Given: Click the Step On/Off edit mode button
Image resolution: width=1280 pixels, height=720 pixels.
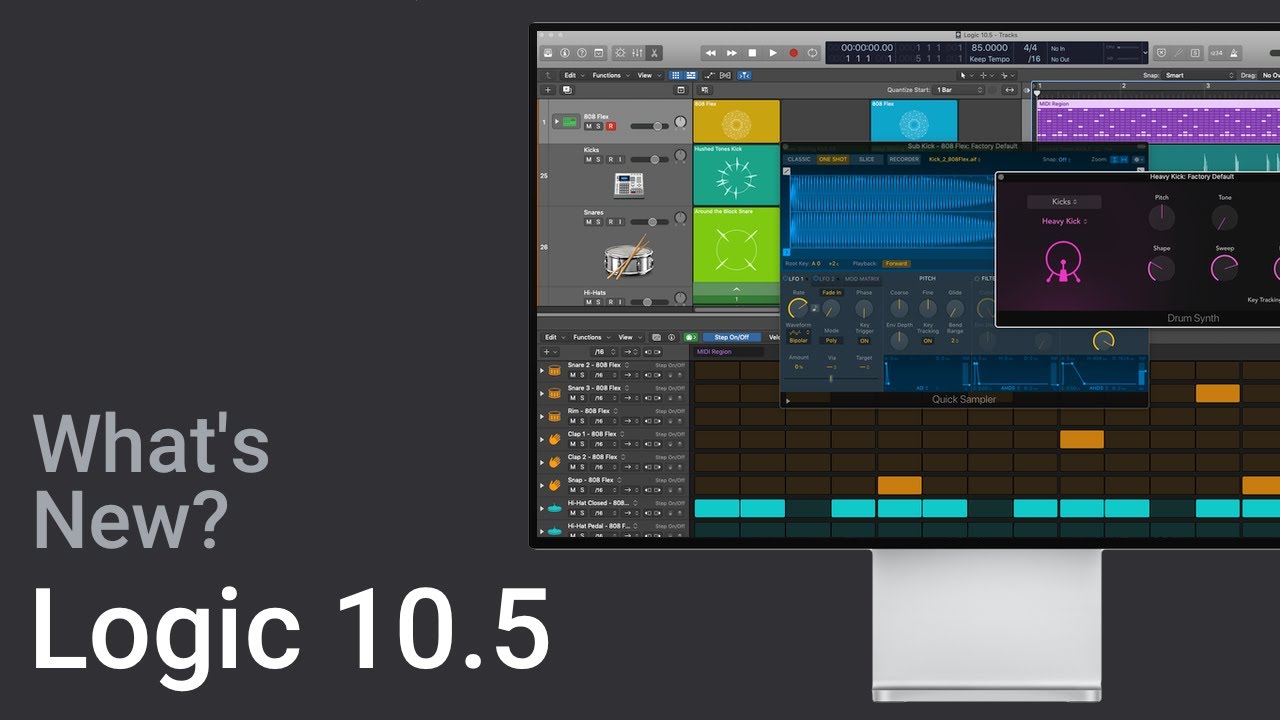Looking at the screenshot, I should (731, 337).
